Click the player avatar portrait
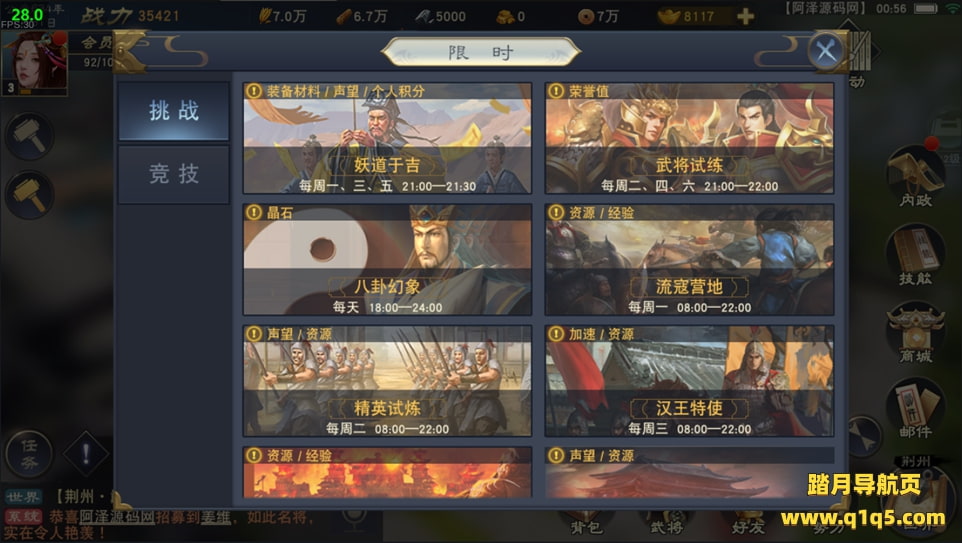This screenshot has height=543, width=962. 34,63
